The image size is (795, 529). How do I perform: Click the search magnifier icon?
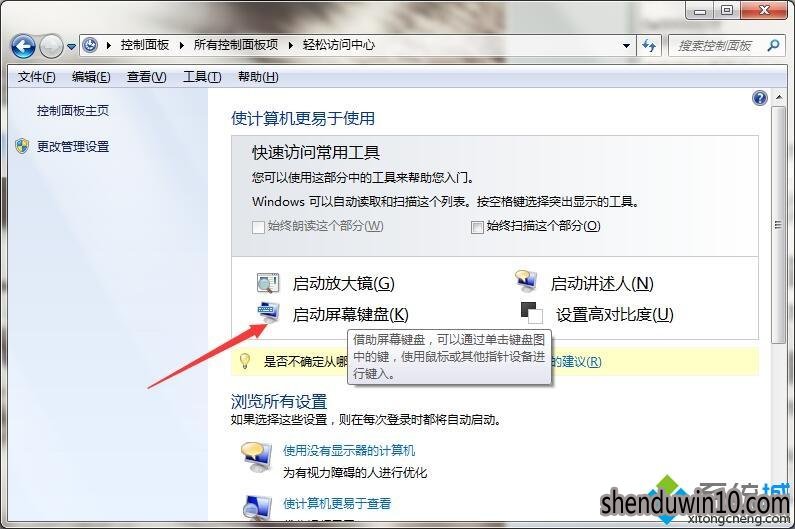(773, 46)
